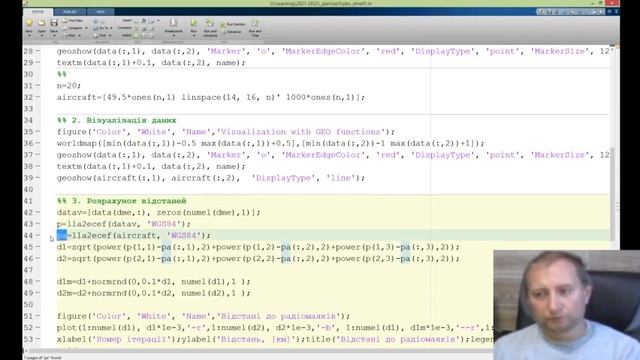Click 'n=20;' on line 31
The width and height of the screenshot is (640, 360).
(69, 86)
